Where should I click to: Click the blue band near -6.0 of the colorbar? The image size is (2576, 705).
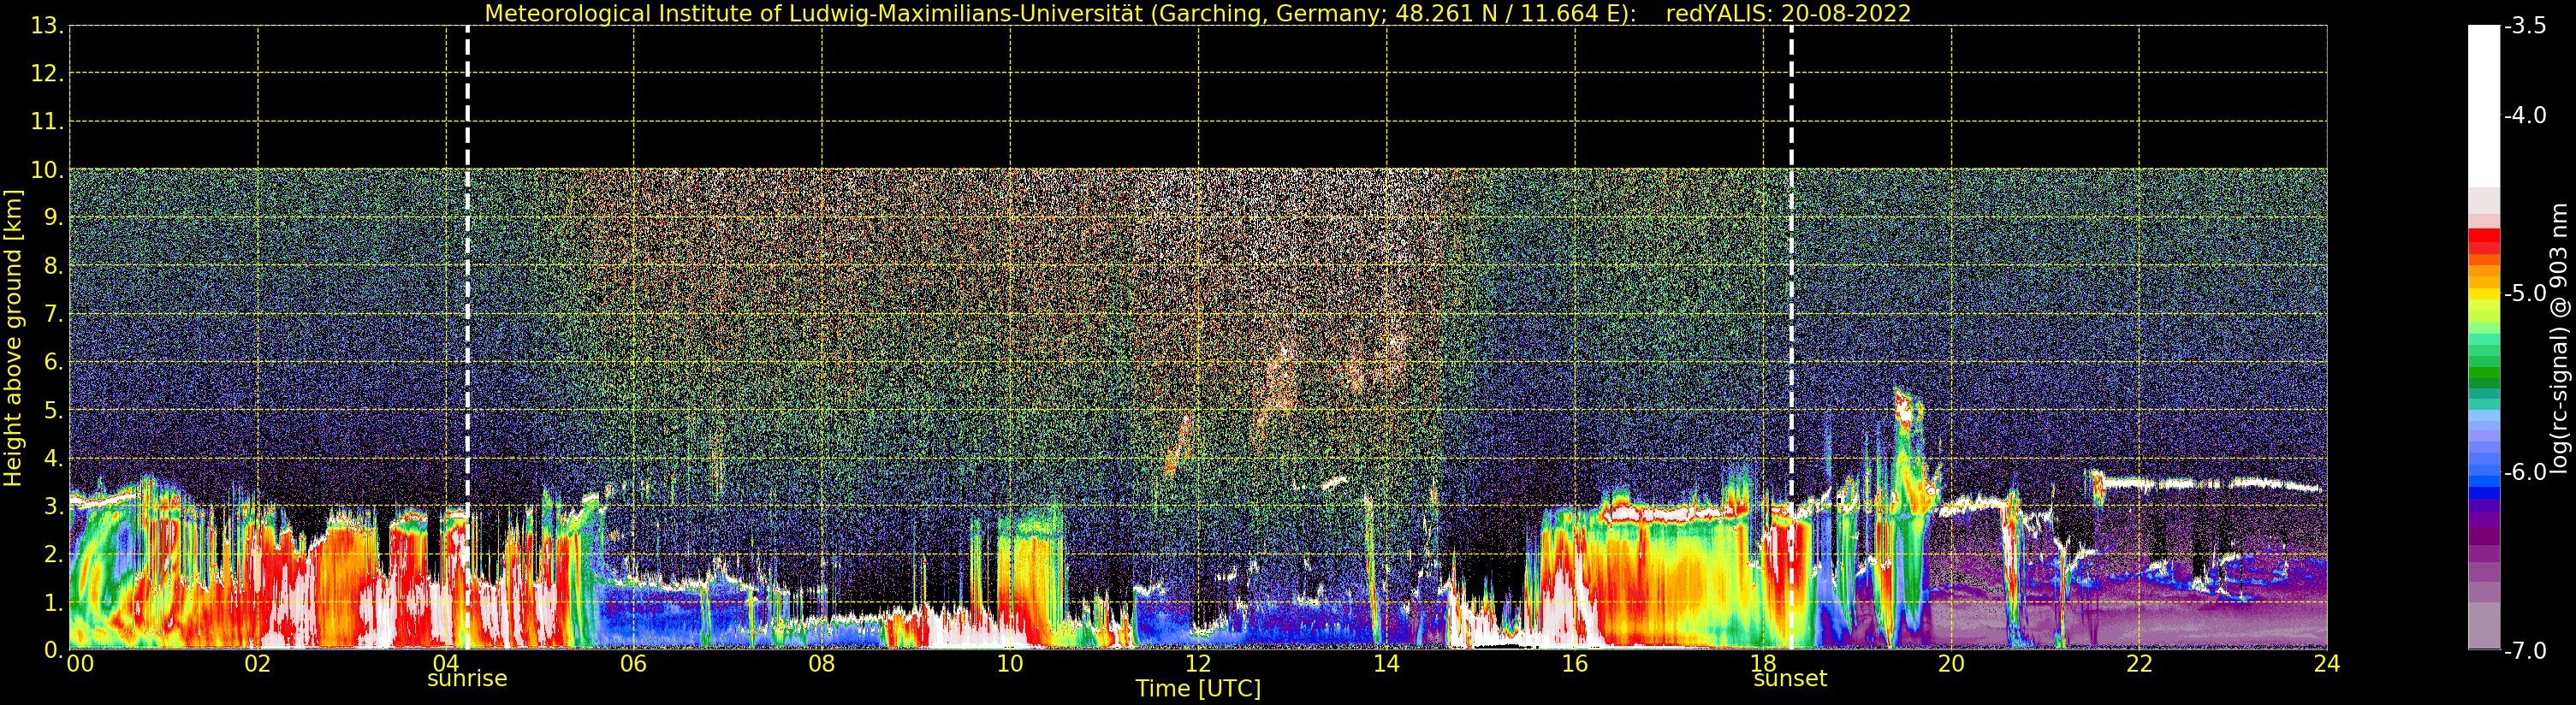tap(2484, 480)
